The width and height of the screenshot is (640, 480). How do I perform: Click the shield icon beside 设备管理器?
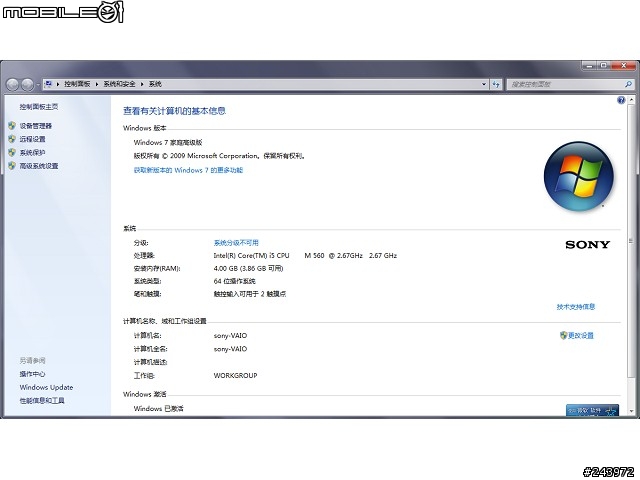12,126
